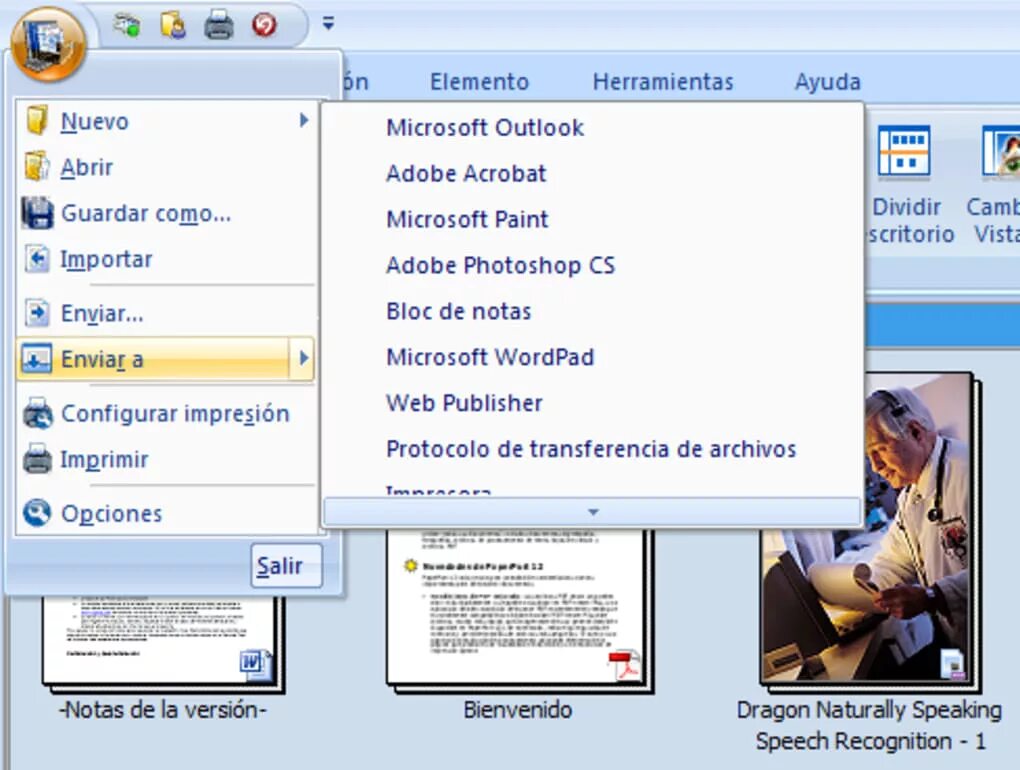Choose Abrir from the application menu
The image size is (1020, 770).
(167, 167)
